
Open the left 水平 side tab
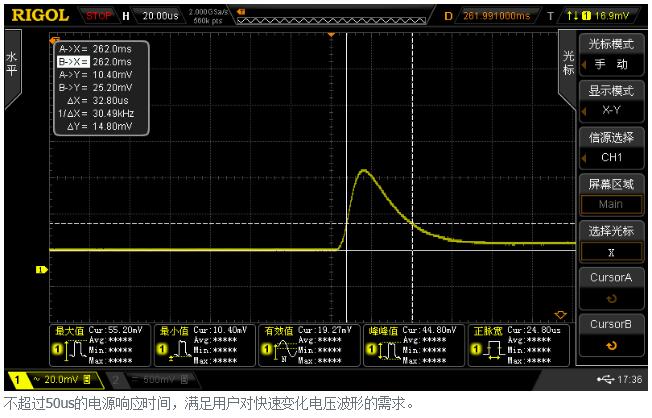(11, 64)
